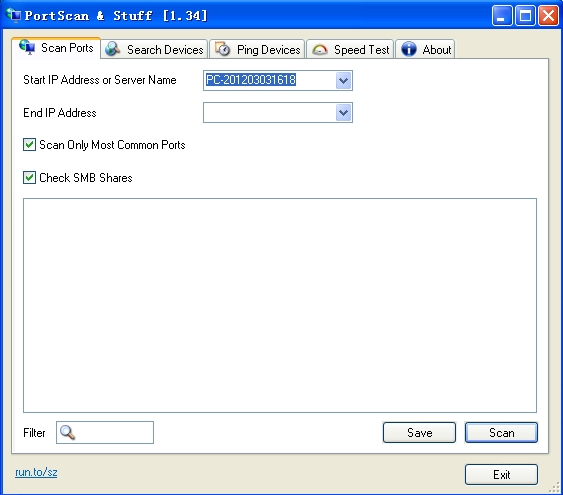The image size is (563, 495).
Task: Click inside the empty results list area
Action: click(280, 305)
